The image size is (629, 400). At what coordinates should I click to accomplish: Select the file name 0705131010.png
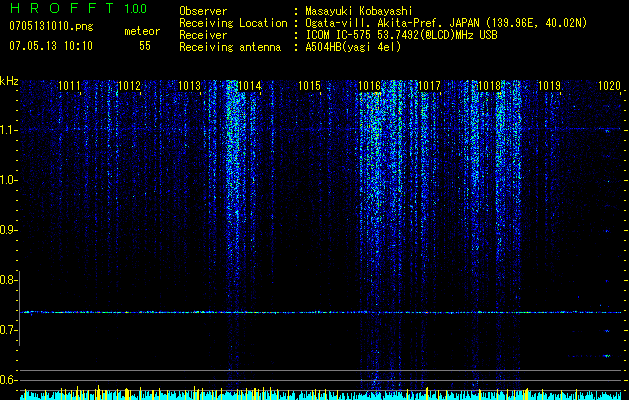click(51, 27)
